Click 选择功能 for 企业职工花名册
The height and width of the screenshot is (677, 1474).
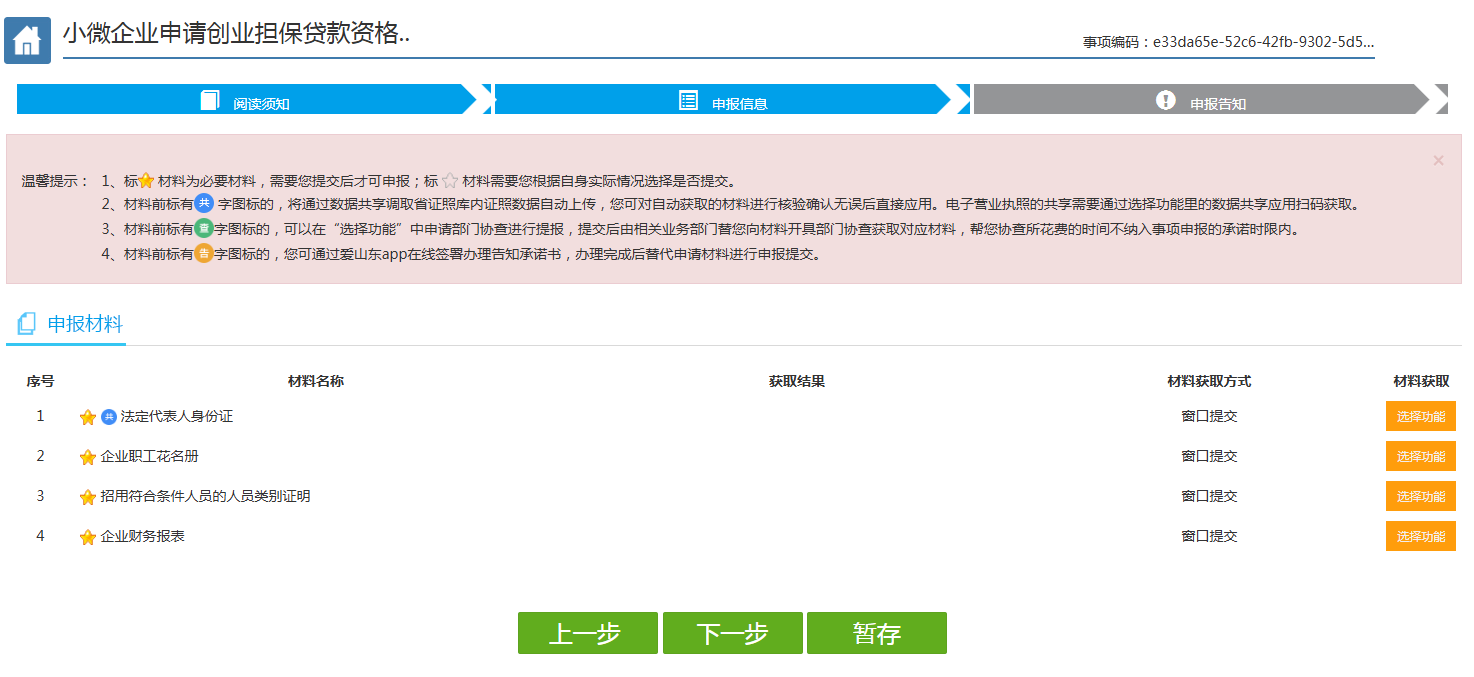pos(1420,456)
